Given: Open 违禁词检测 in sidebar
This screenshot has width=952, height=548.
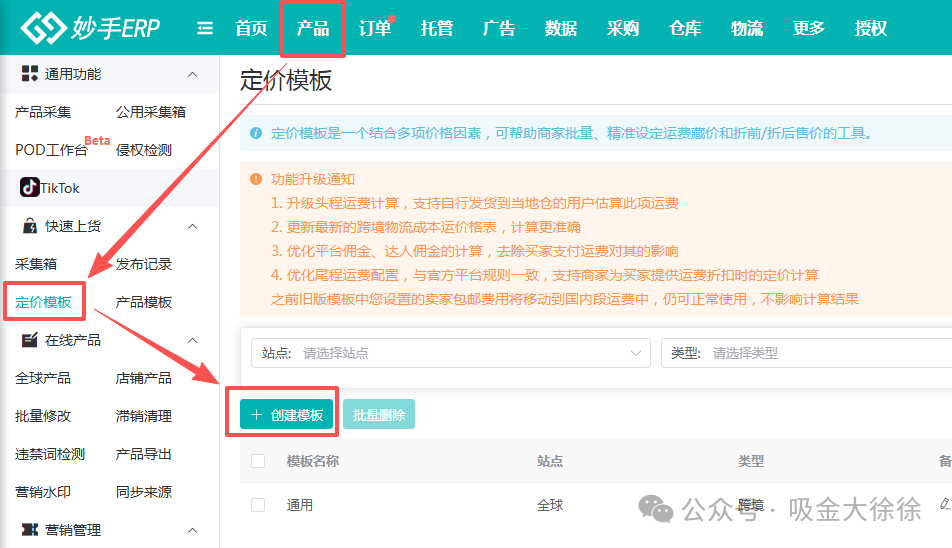Looking at the screenshot, I should 50,454.
